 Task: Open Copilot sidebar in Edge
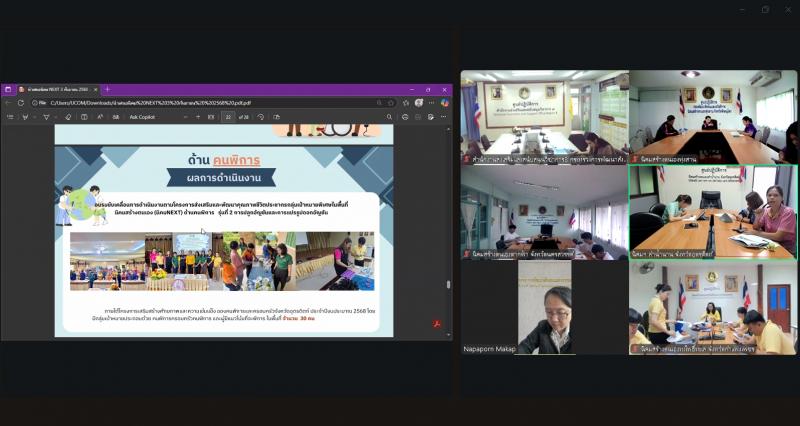[444, 103]
